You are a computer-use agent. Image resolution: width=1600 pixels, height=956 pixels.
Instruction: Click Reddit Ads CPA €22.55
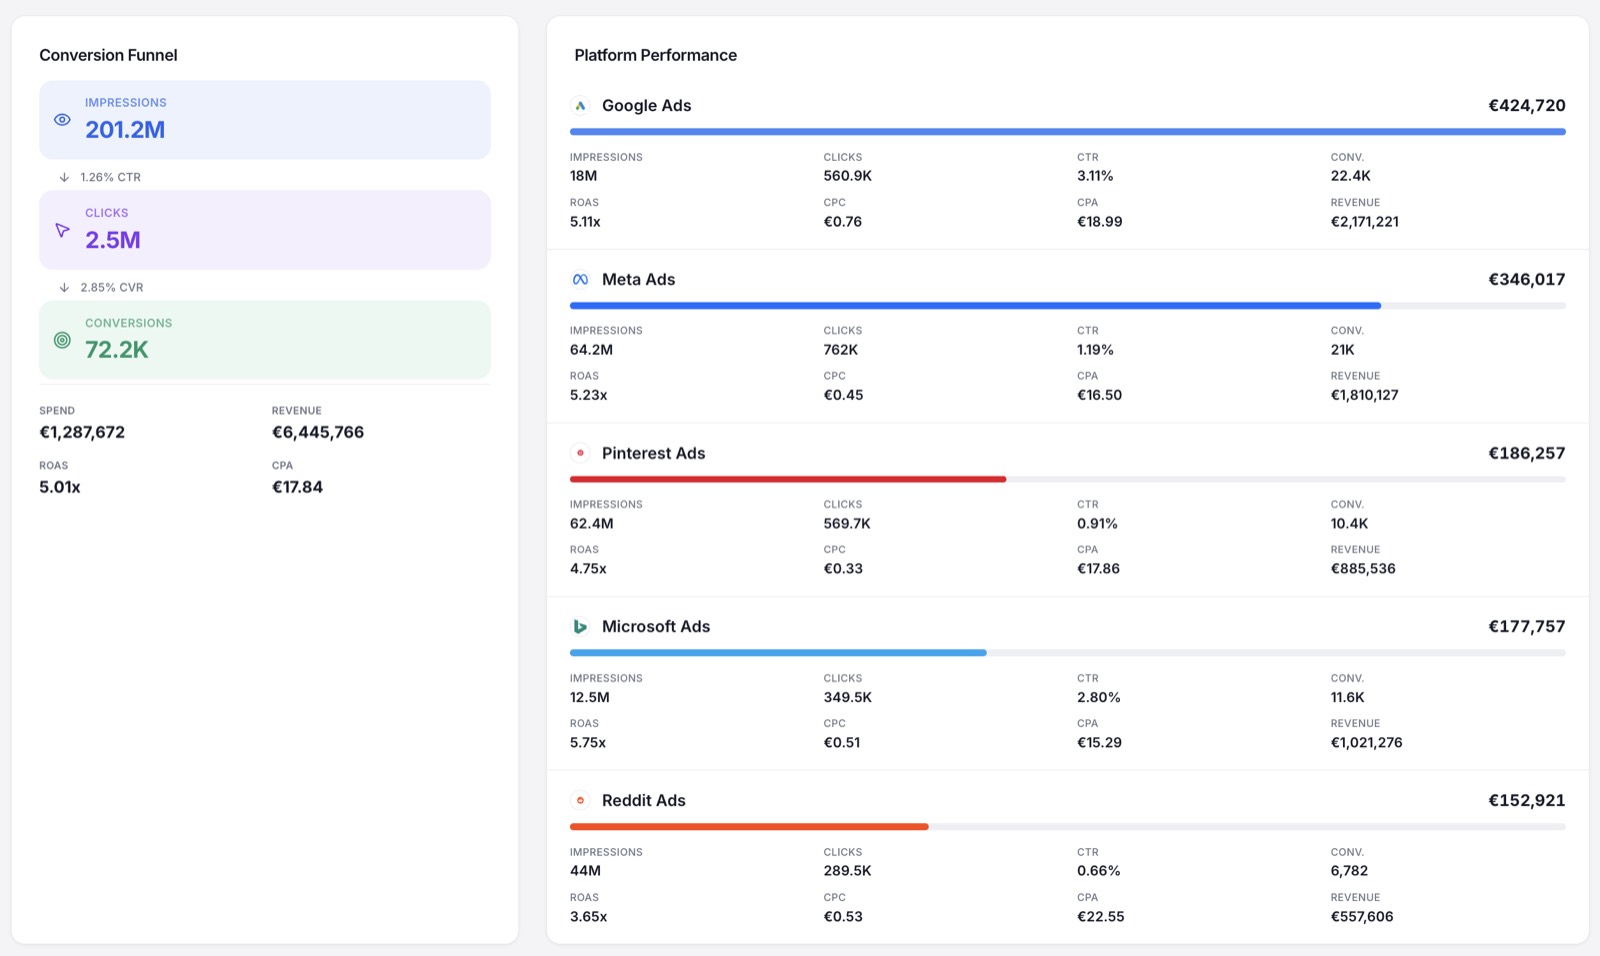1101,916
